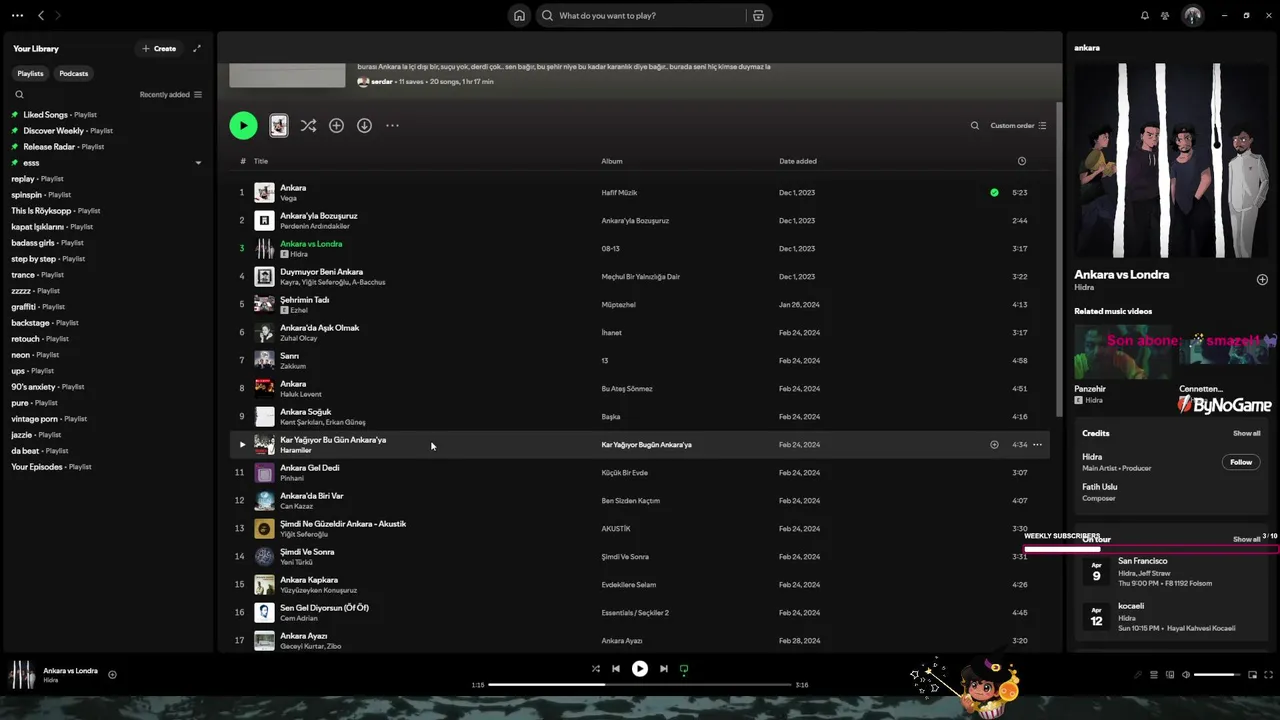Screen dimensions: 1280x720
Task: Toggle play/pause in player bar
Action: coord(640,669)
